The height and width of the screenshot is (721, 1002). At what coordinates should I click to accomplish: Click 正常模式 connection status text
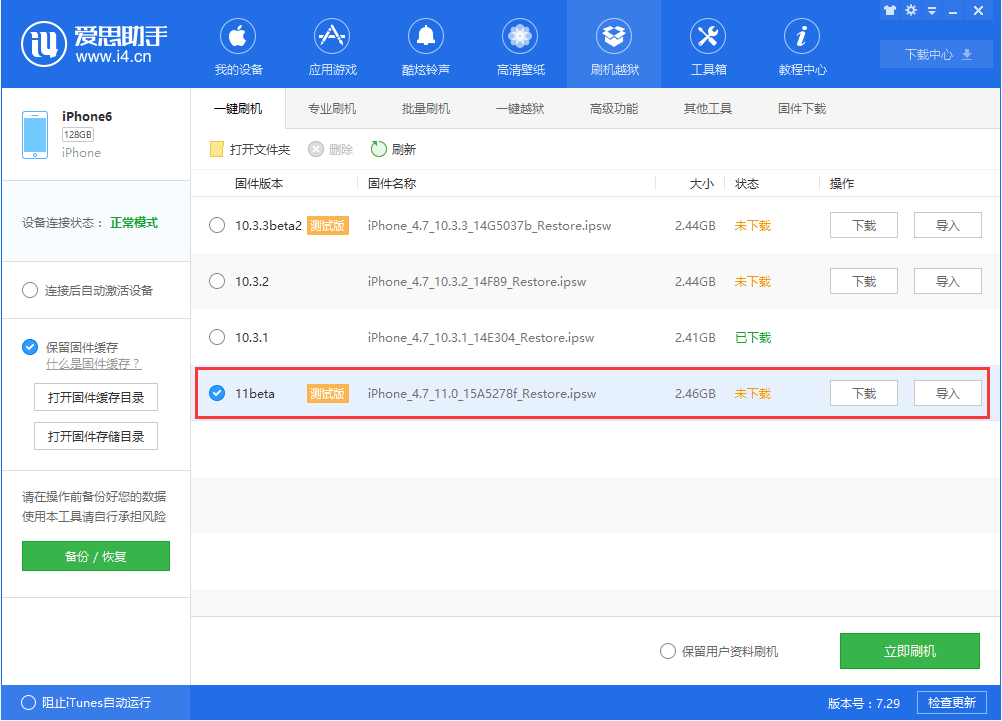pos(134,222)
